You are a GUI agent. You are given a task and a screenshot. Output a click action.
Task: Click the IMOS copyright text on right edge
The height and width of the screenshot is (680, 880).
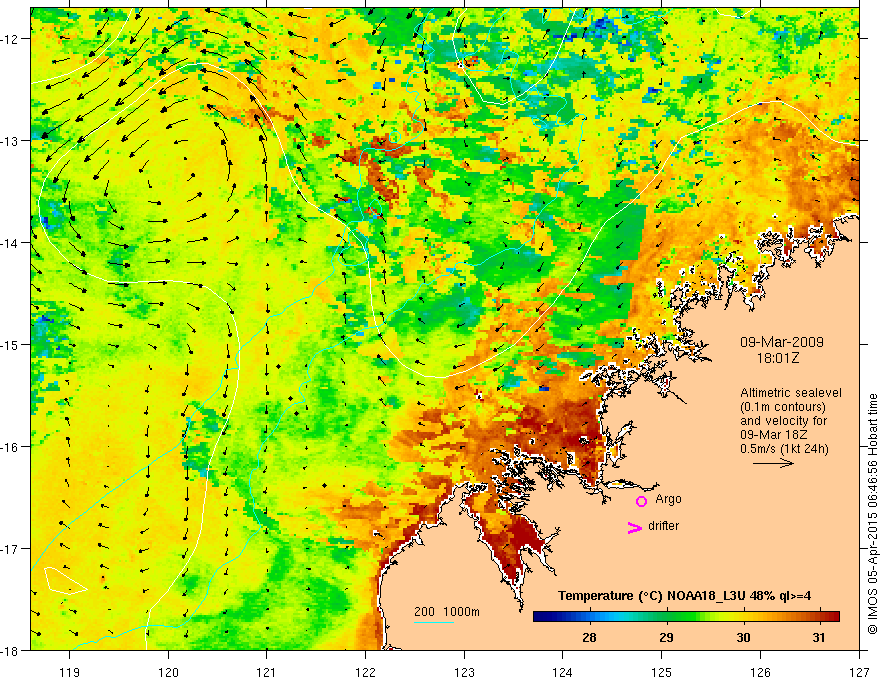(872, 514)
